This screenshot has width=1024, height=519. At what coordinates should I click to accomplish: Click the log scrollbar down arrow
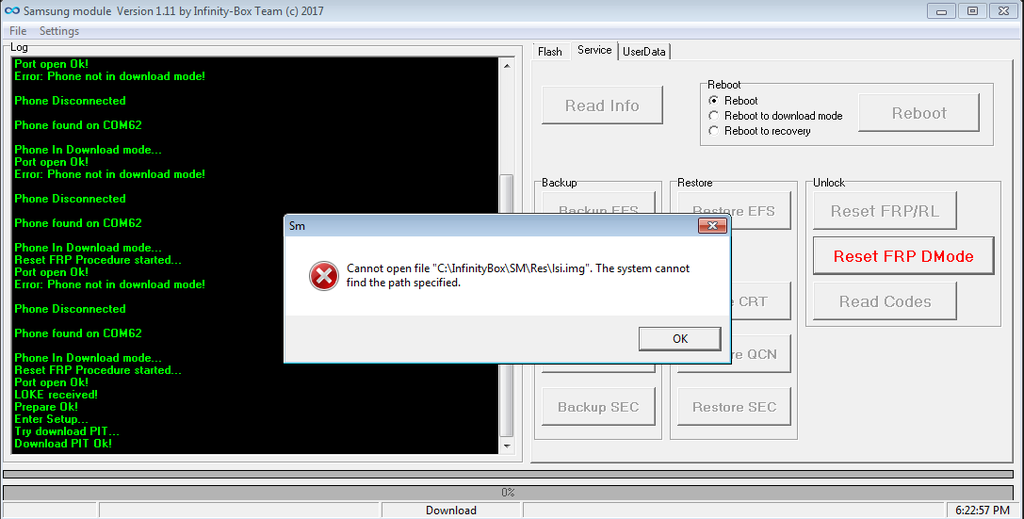click(x=507, y=446)
